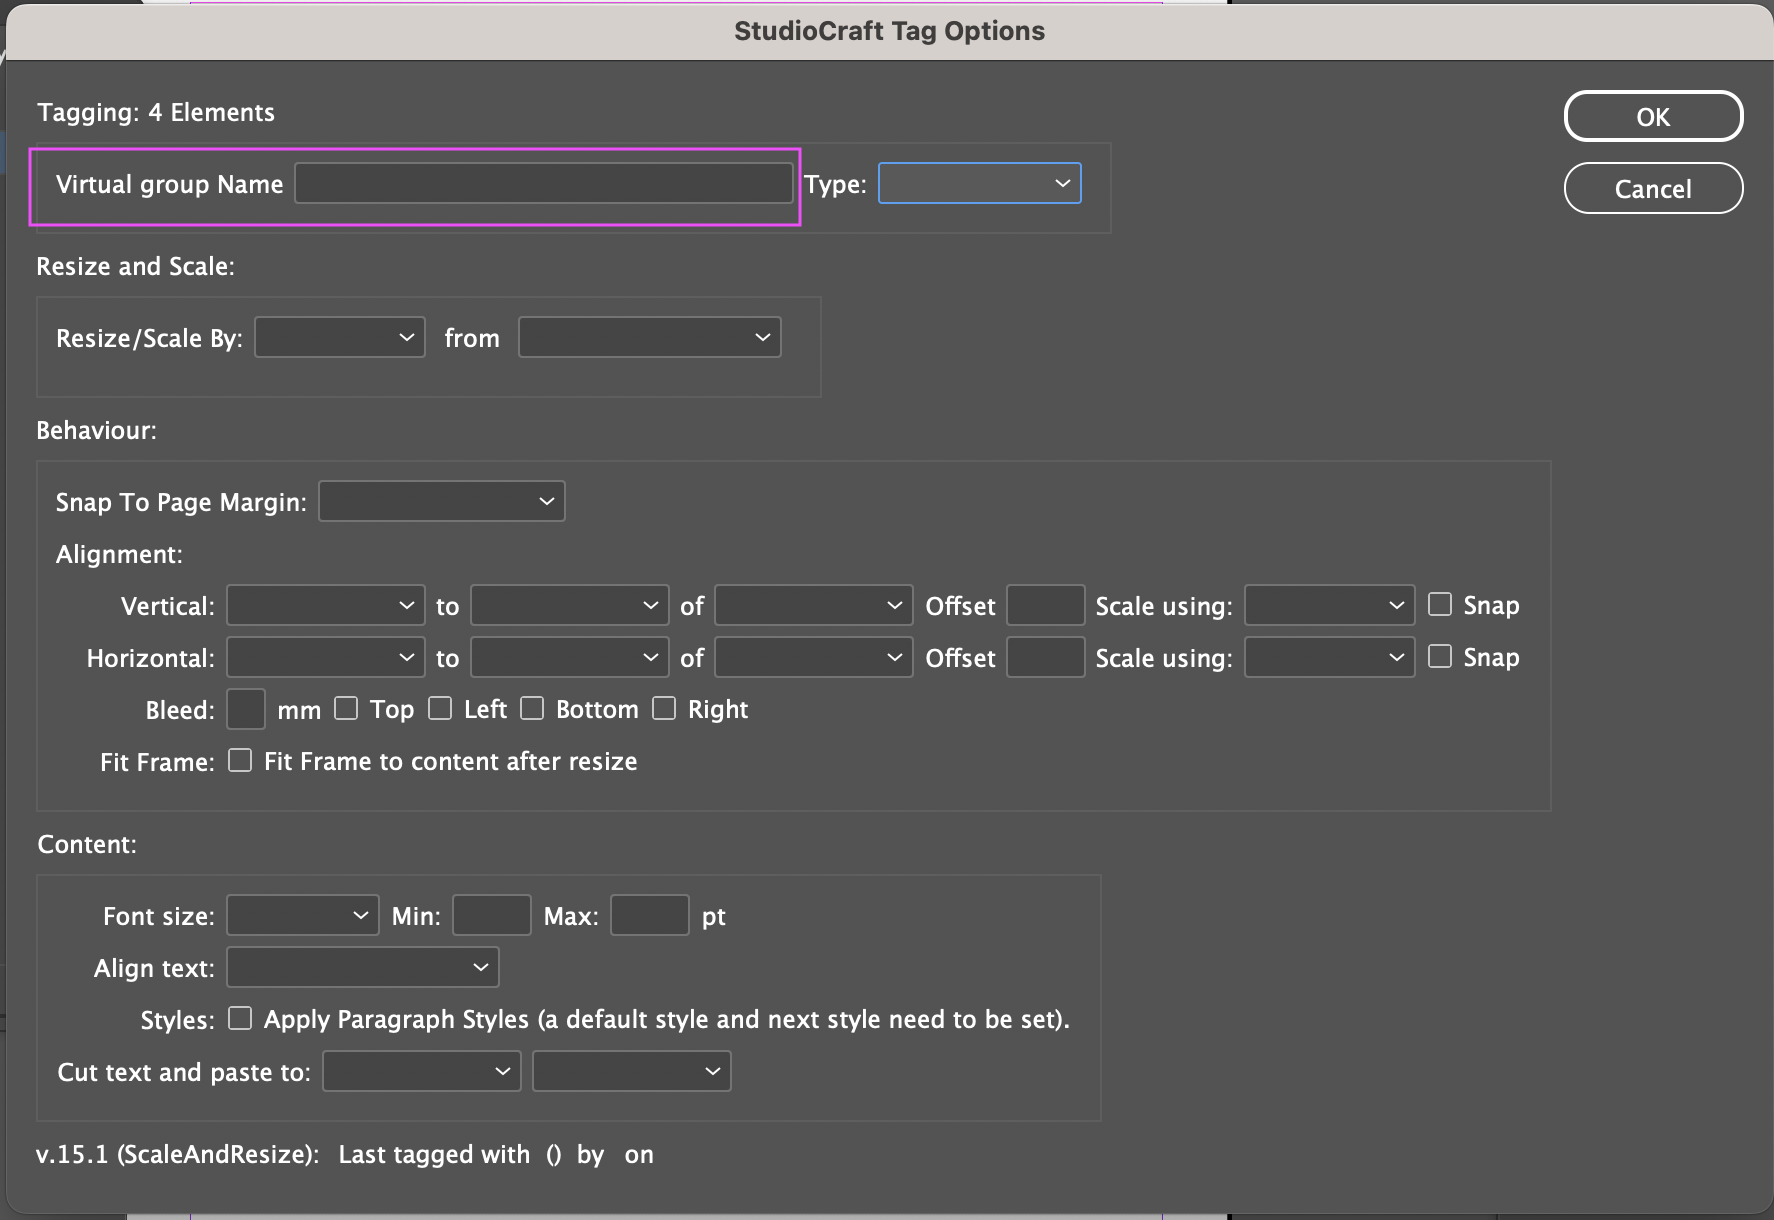Click the 'Tagging: 4 Elements' text
The image size is (1774, 1220).
point(156,112)
